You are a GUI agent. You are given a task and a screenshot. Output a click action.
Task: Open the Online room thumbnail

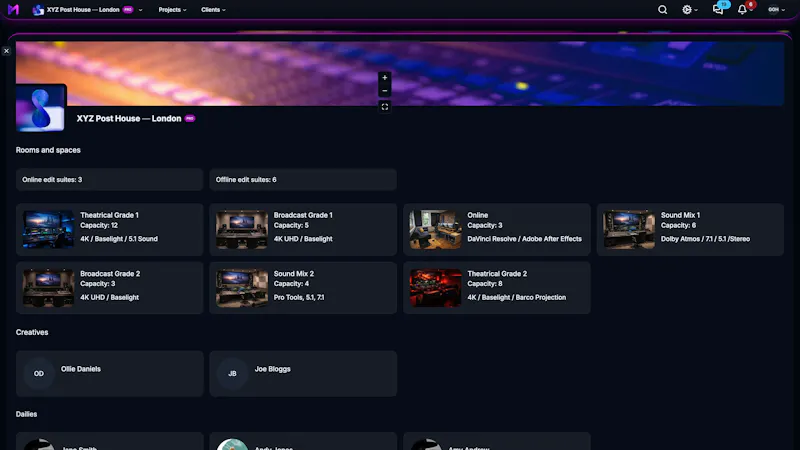[435, 230]
